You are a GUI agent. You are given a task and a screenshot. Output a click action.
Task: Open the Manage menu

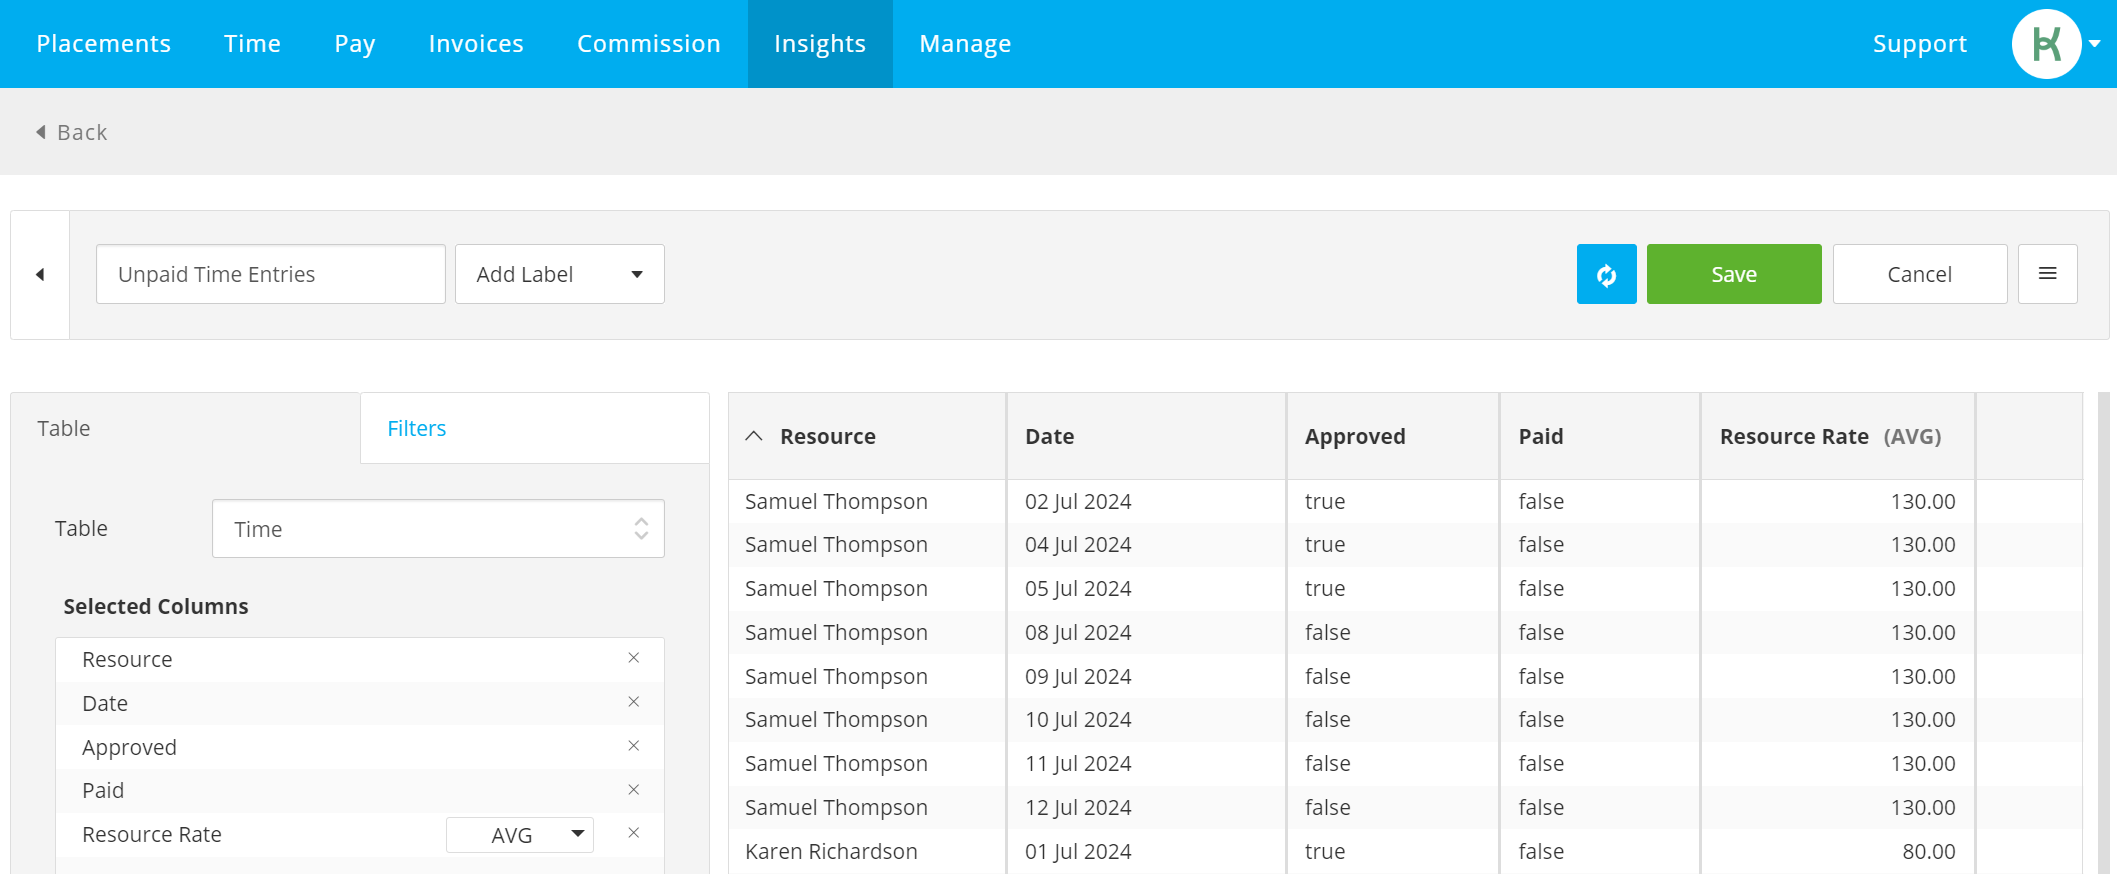(x=965, y=44)
